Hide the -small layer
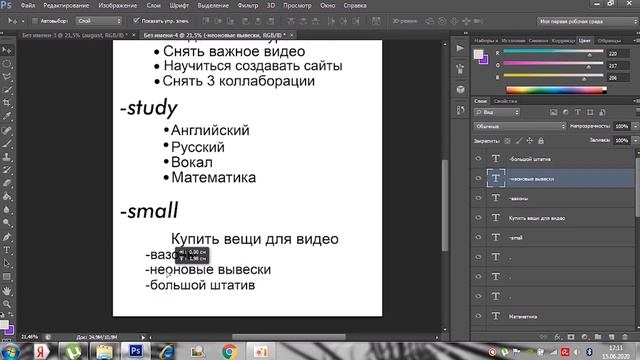This screenshot has width=640, height=360. point(478,237)
